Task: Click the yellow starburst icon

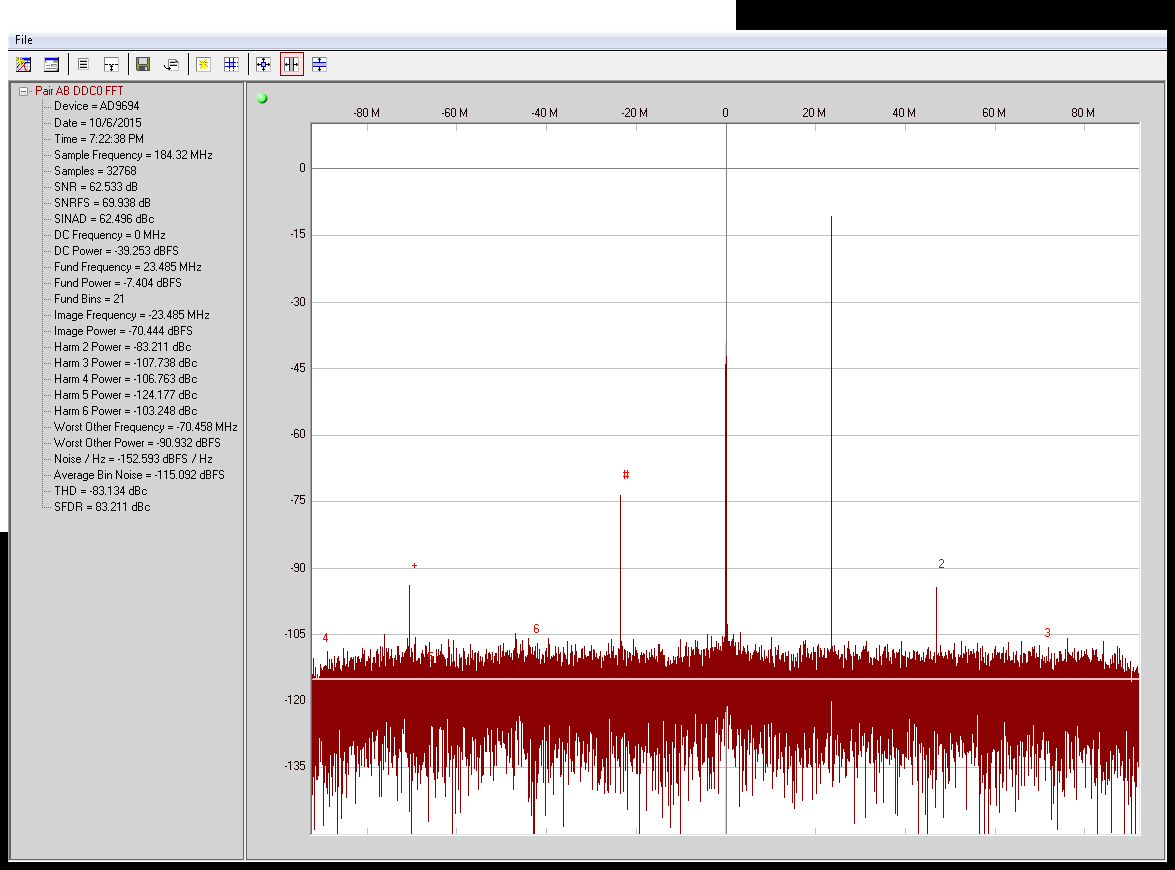Action: click(203, 64)
